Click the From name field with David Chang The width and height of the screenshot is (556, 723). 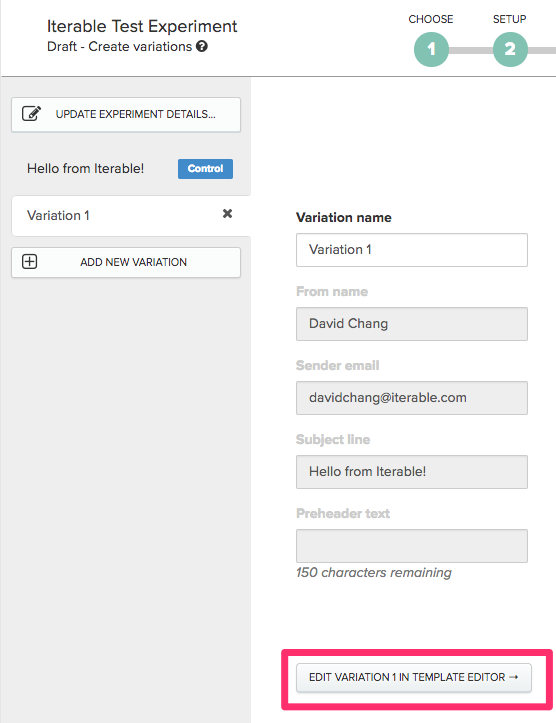click(412, 324)
